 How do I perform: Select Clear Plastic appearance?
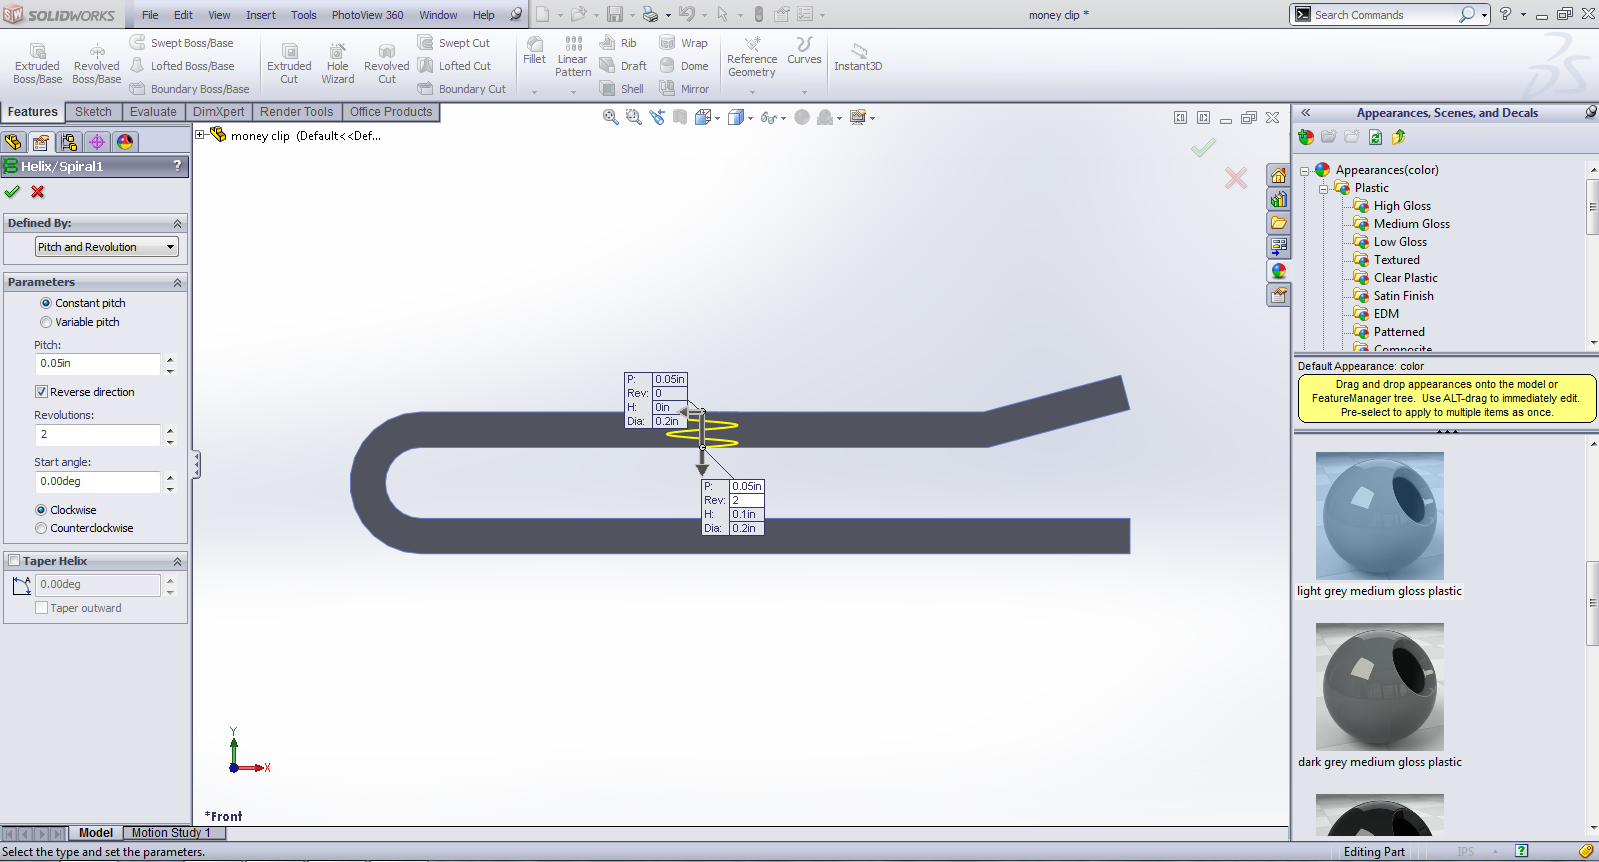coord(1405,278)
